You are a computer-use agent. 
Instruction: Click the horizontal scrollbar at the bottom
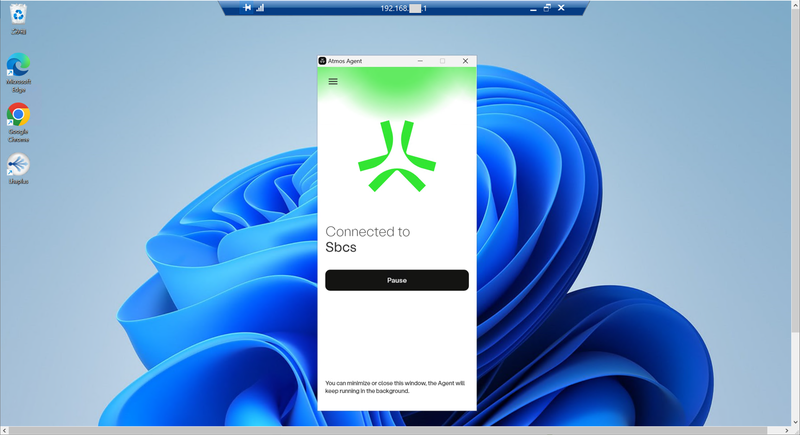coord(388,431)
